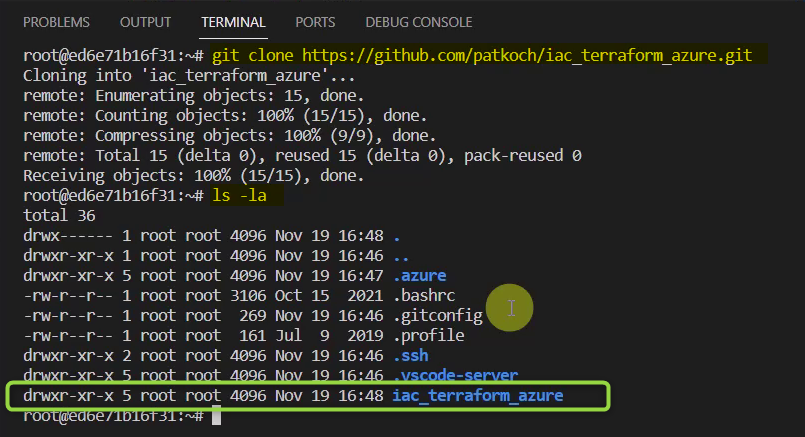Click the 'ls -la' command text

pyautogui.click(x=240, y=196)
